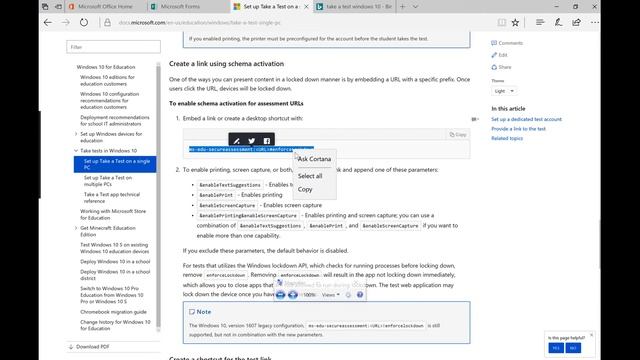Viewport: 640px width, 360px height.
Task: Open Change history for Windows 10 for Education
Action: 115,325
